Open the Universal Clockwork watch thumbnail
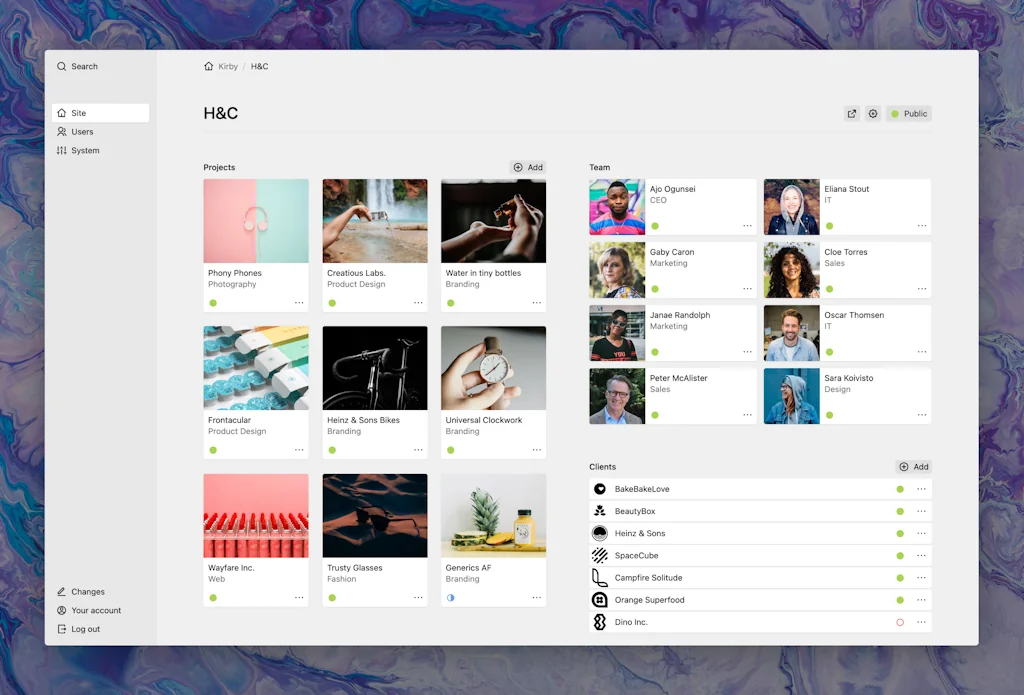 [x=493, y=368]
